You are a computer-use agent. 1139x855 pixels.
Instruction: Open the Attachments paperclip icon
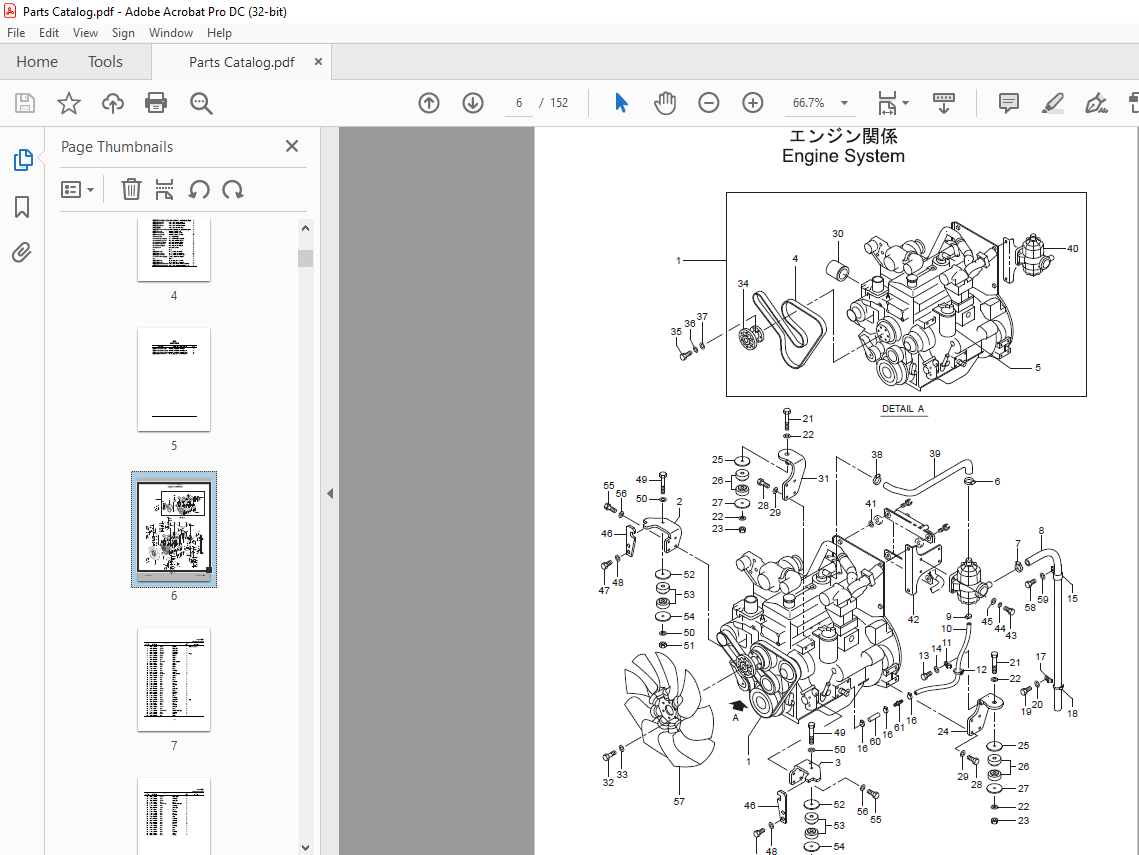click(22, 253)
